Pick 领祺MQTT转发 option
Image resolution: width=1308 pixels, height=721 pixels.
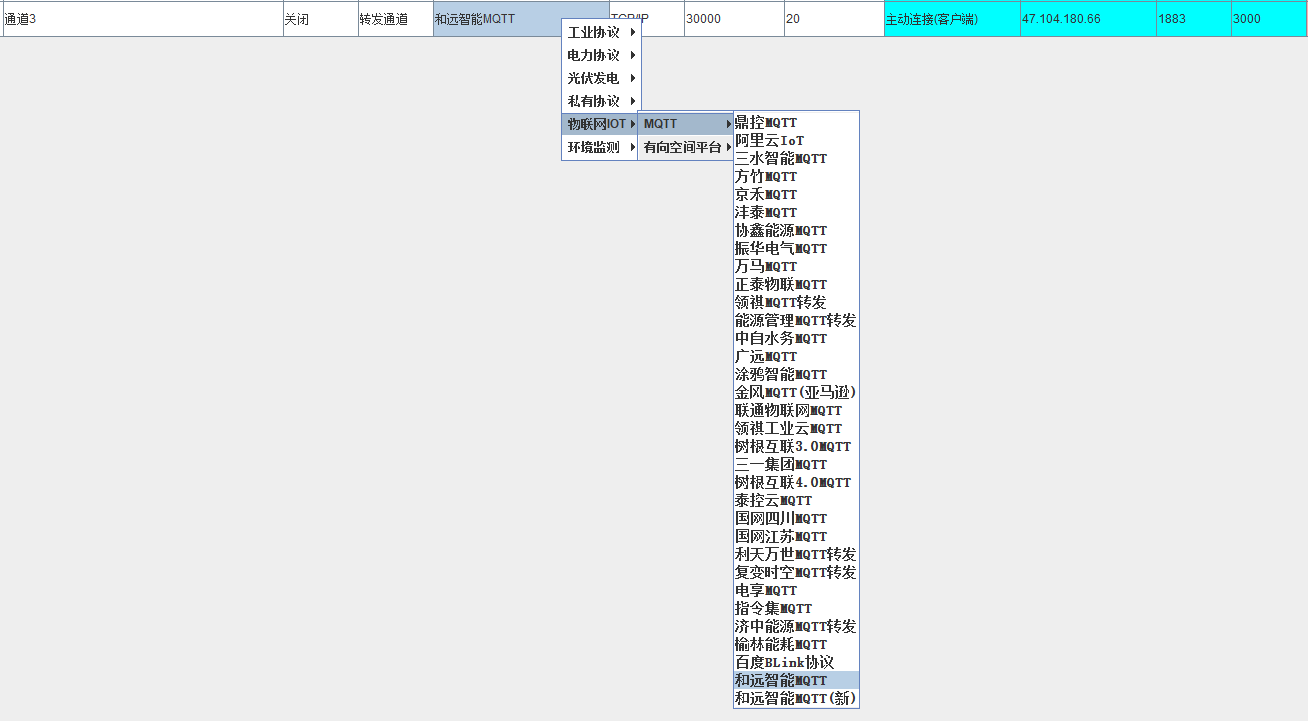click(x=796, y=302)
